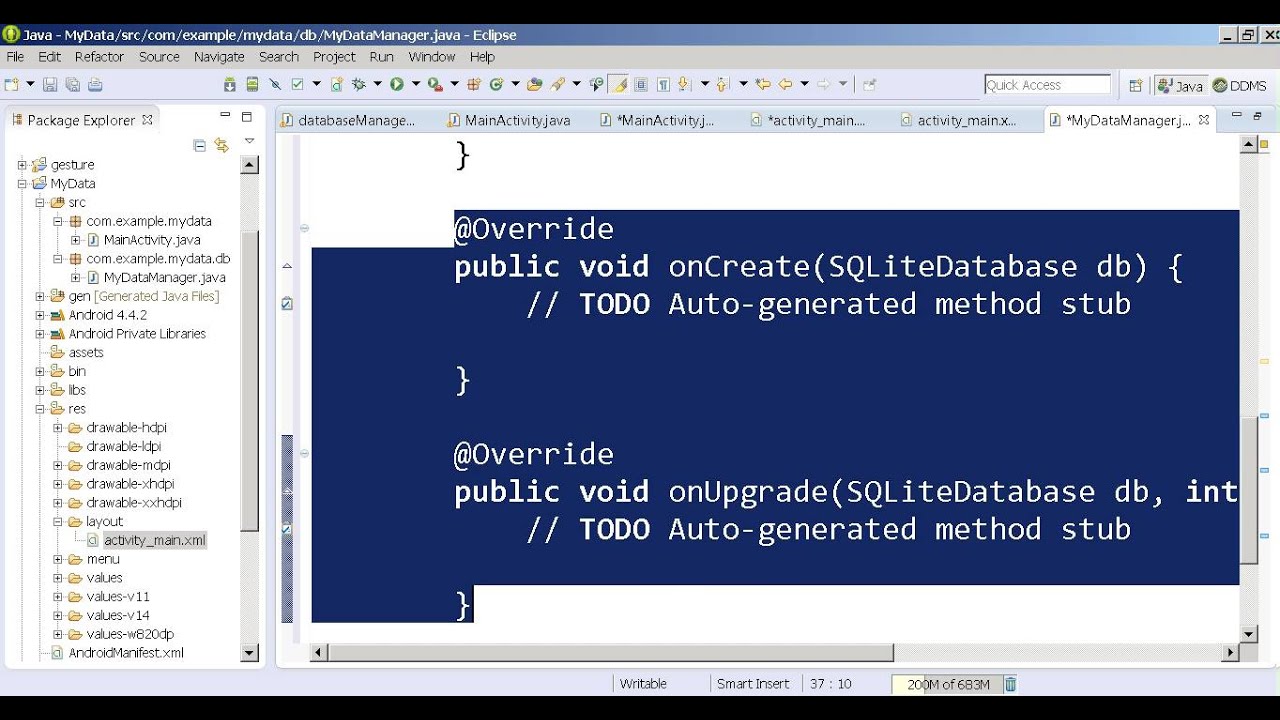The width and height of the screenshot is (1280, 720).
Task: Toggle Block Selection Mode icon
Action: click(x=641, y=85)
